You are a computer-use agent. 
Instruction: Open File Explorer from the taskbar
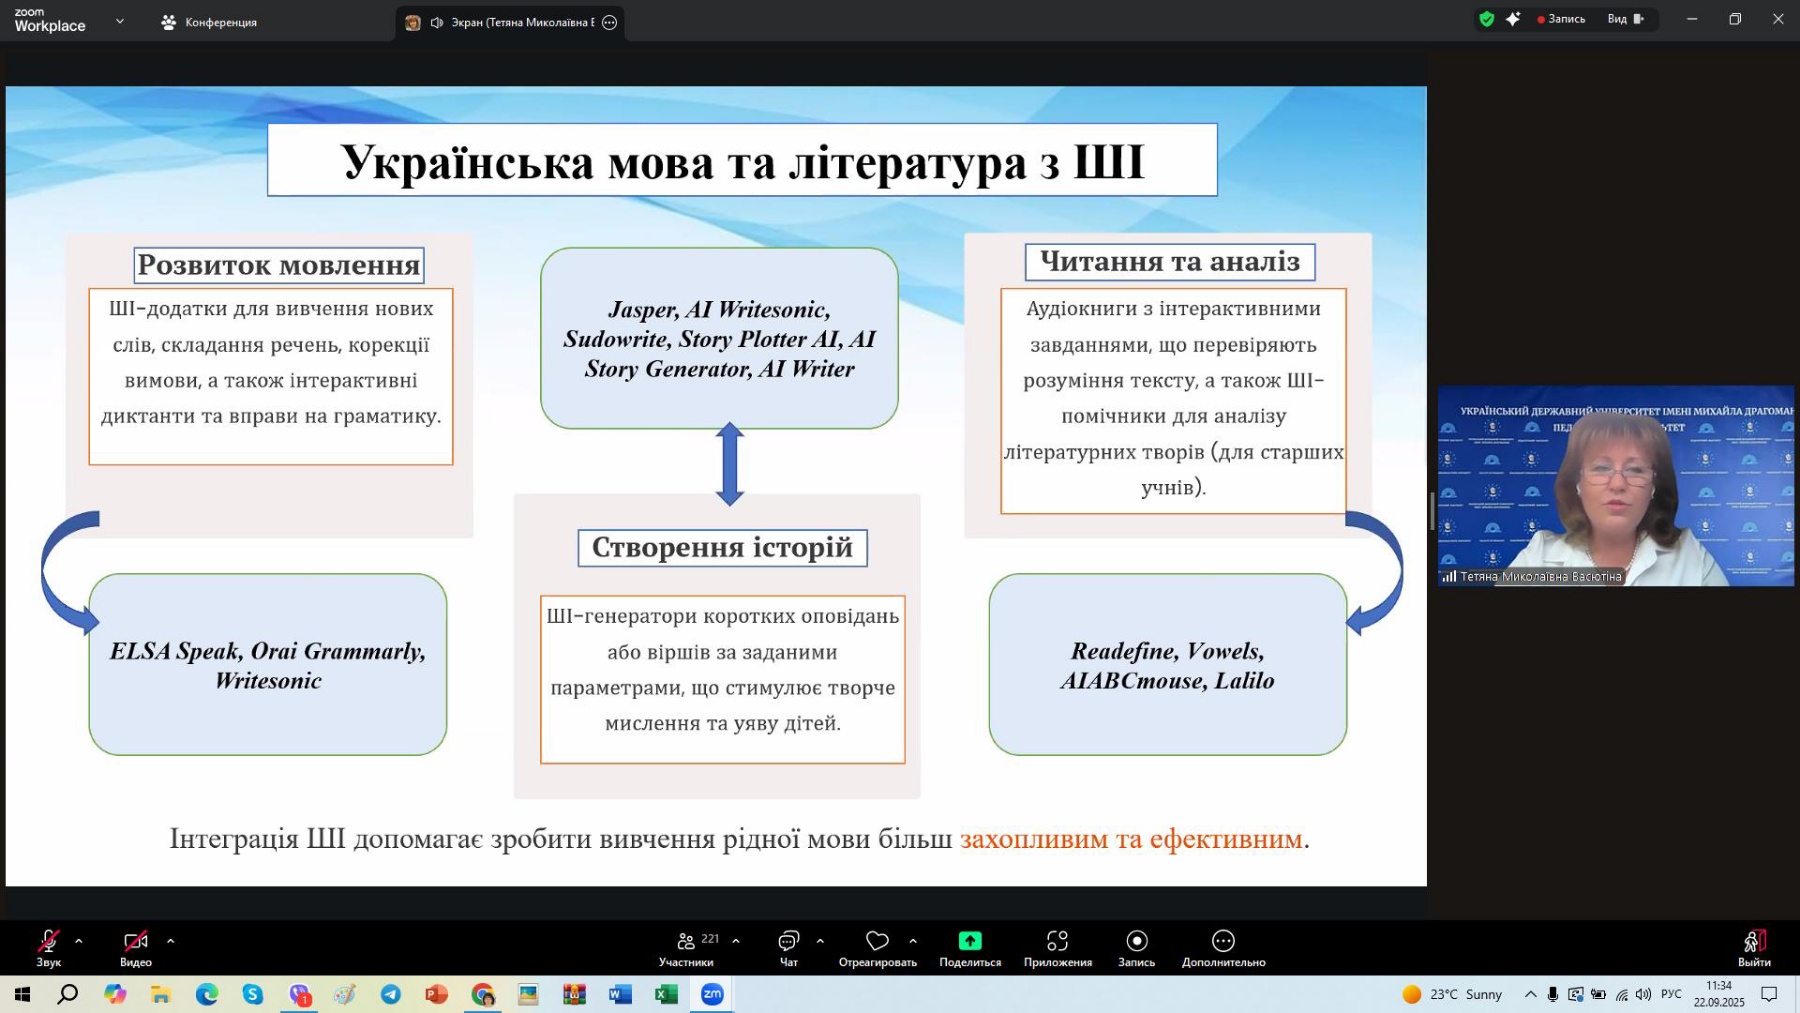(x=161, y=994)
